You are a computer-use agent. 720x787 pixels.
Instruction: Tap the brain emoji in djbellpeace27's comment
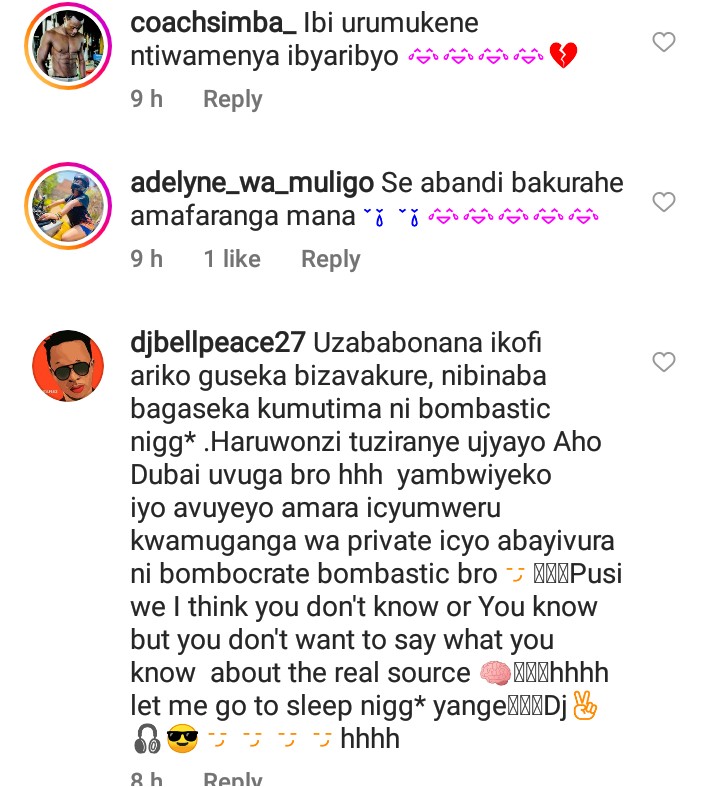pyautogui.click(x=495, y=673)
